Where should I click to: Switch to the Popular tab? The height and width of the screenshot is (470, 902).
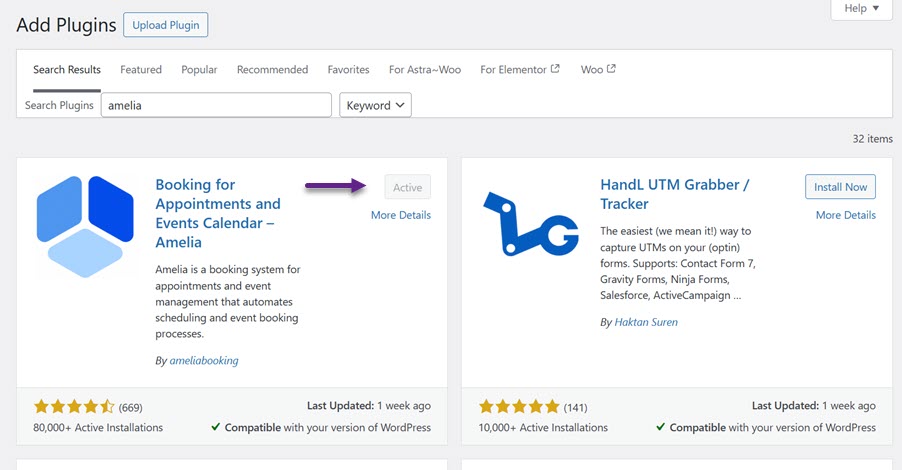click(199, 70)
